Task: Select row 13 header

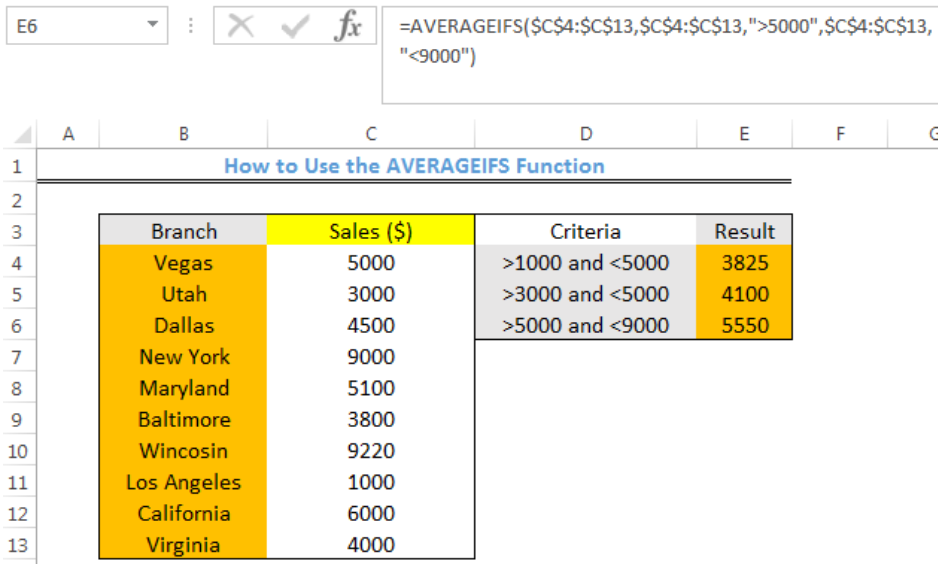Action: pyautogui.click(x=17, y=545)
